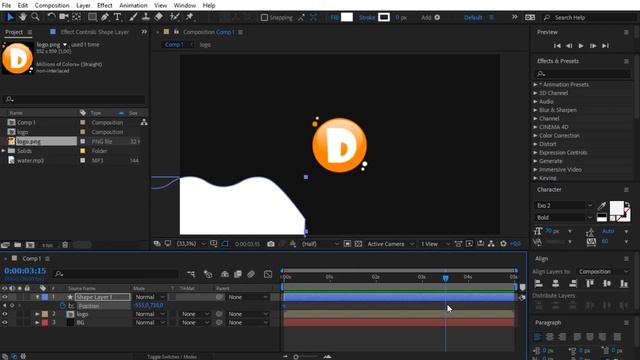Click the Draft 3D icon in timeline
This screenshot has height=360, width=640.
click(208, 274)
